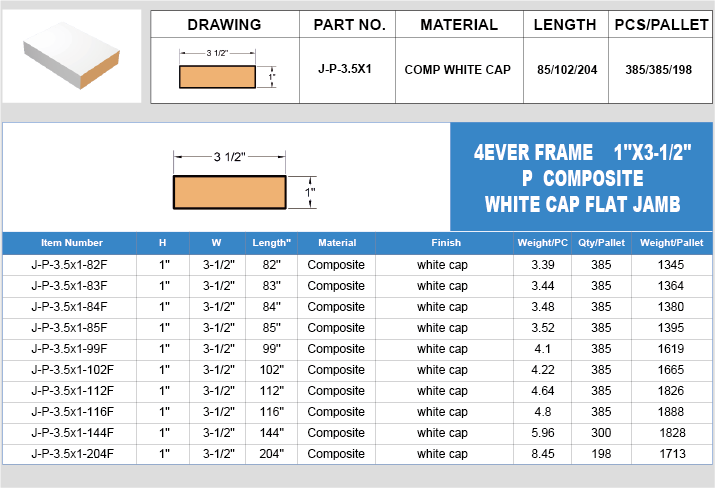715x488 pixels.
Task: Click the 99" length cell
Action: pos(271,348)
